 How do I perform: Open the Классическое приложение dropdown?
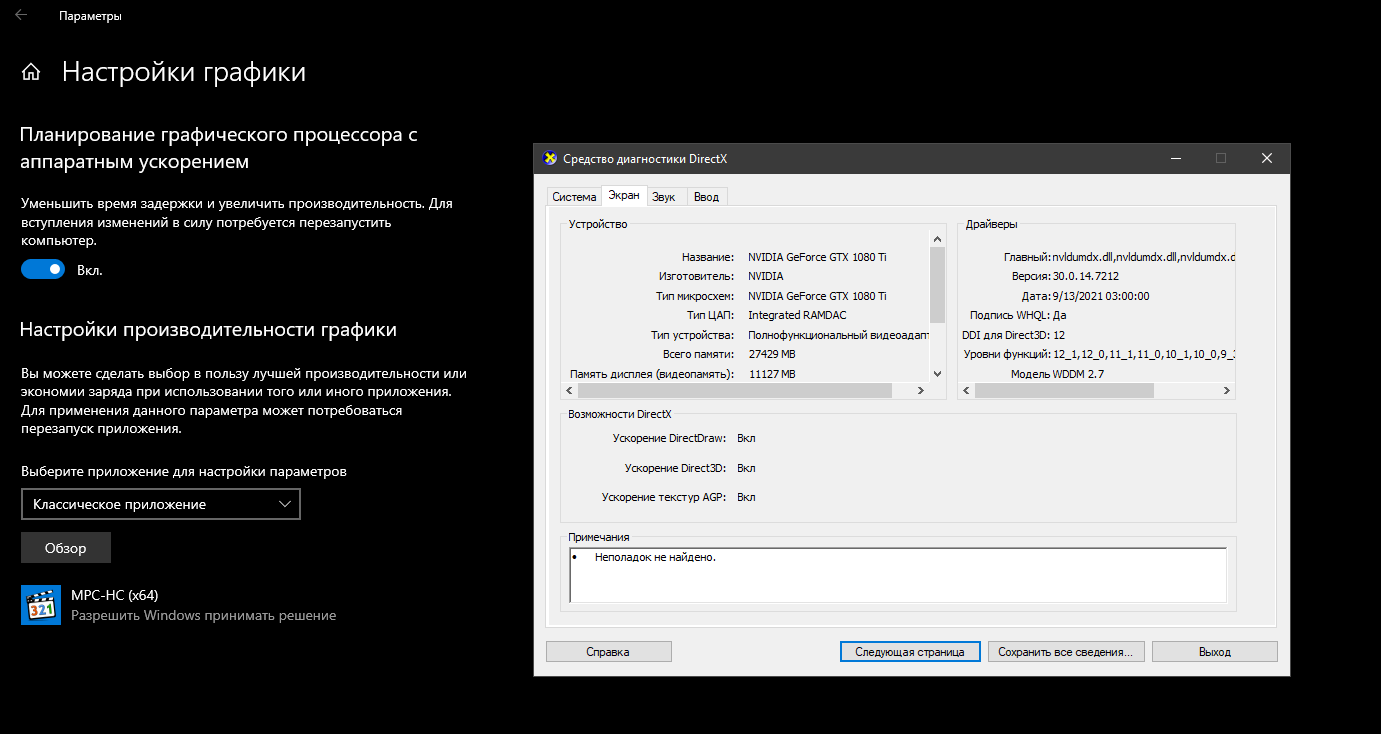161,505
